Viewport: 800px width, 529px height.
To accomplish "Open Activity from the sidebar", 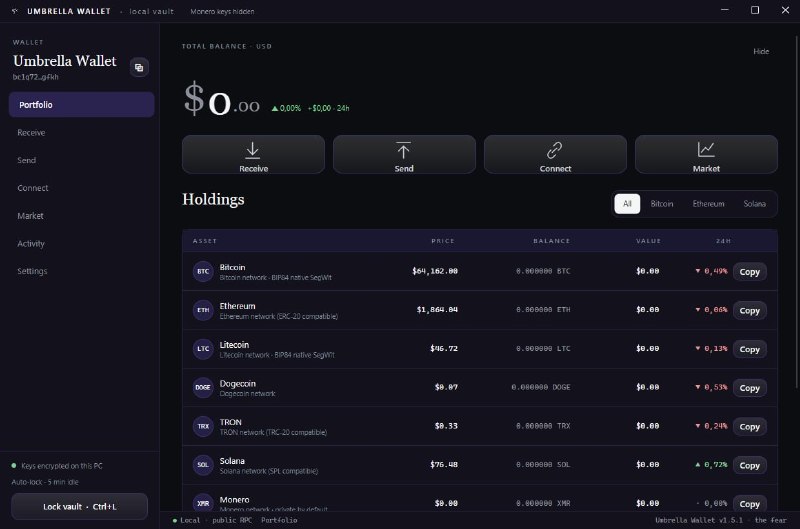I will click(31, 244).
